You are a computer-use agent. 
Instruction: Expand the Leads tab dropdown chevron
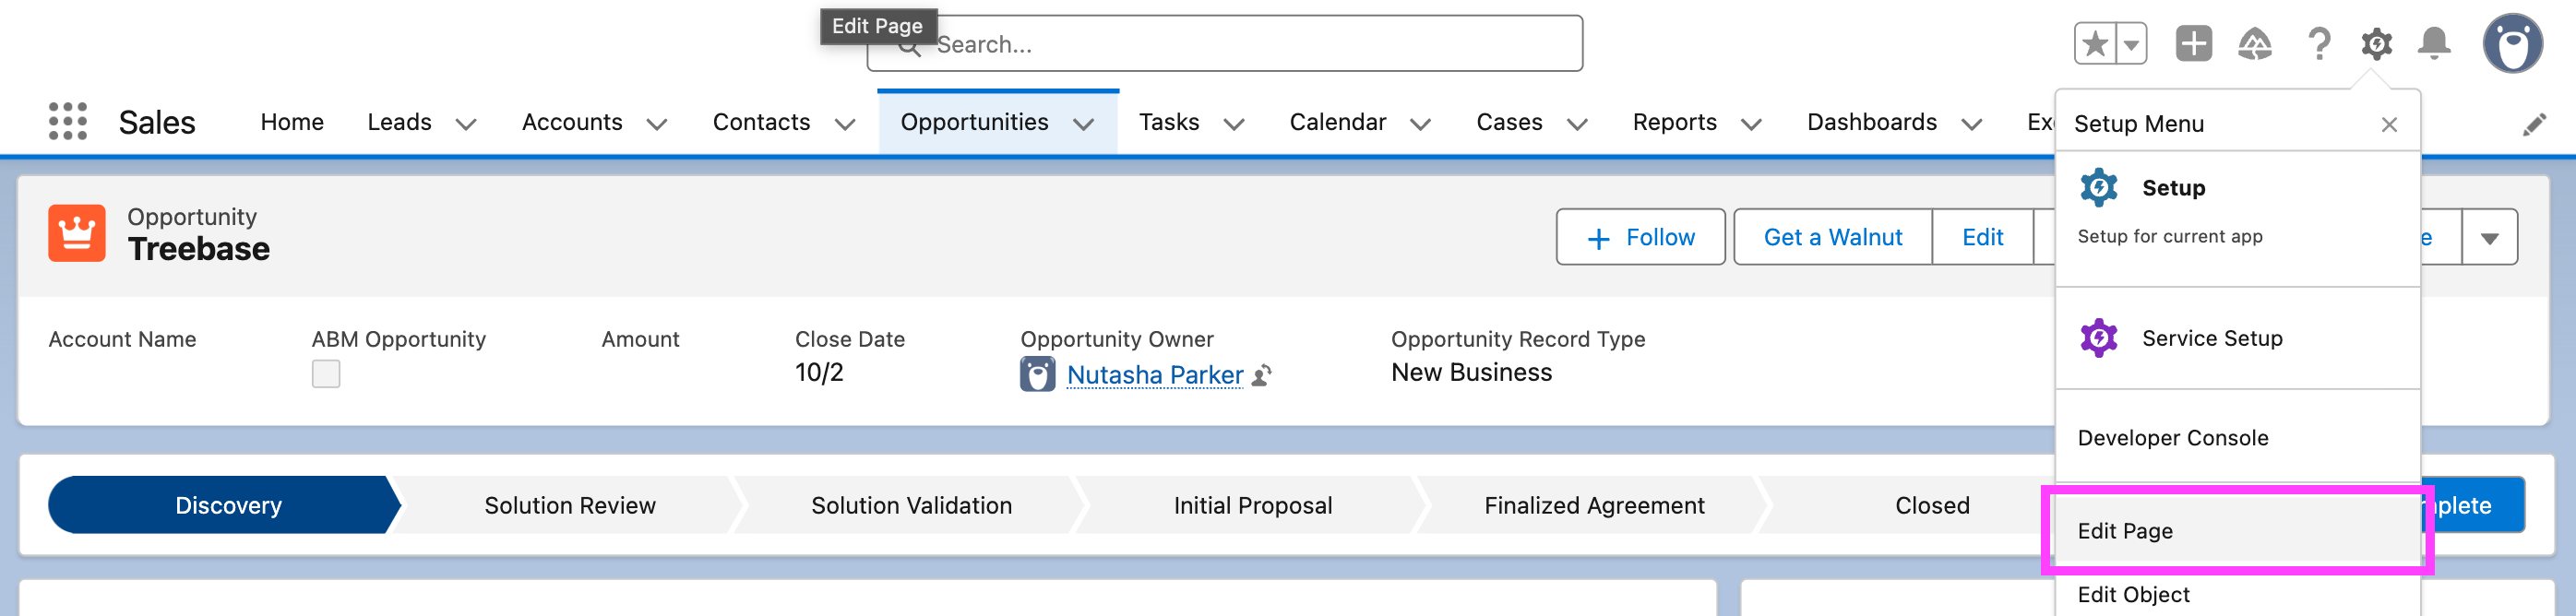click(x=466, y=124)
